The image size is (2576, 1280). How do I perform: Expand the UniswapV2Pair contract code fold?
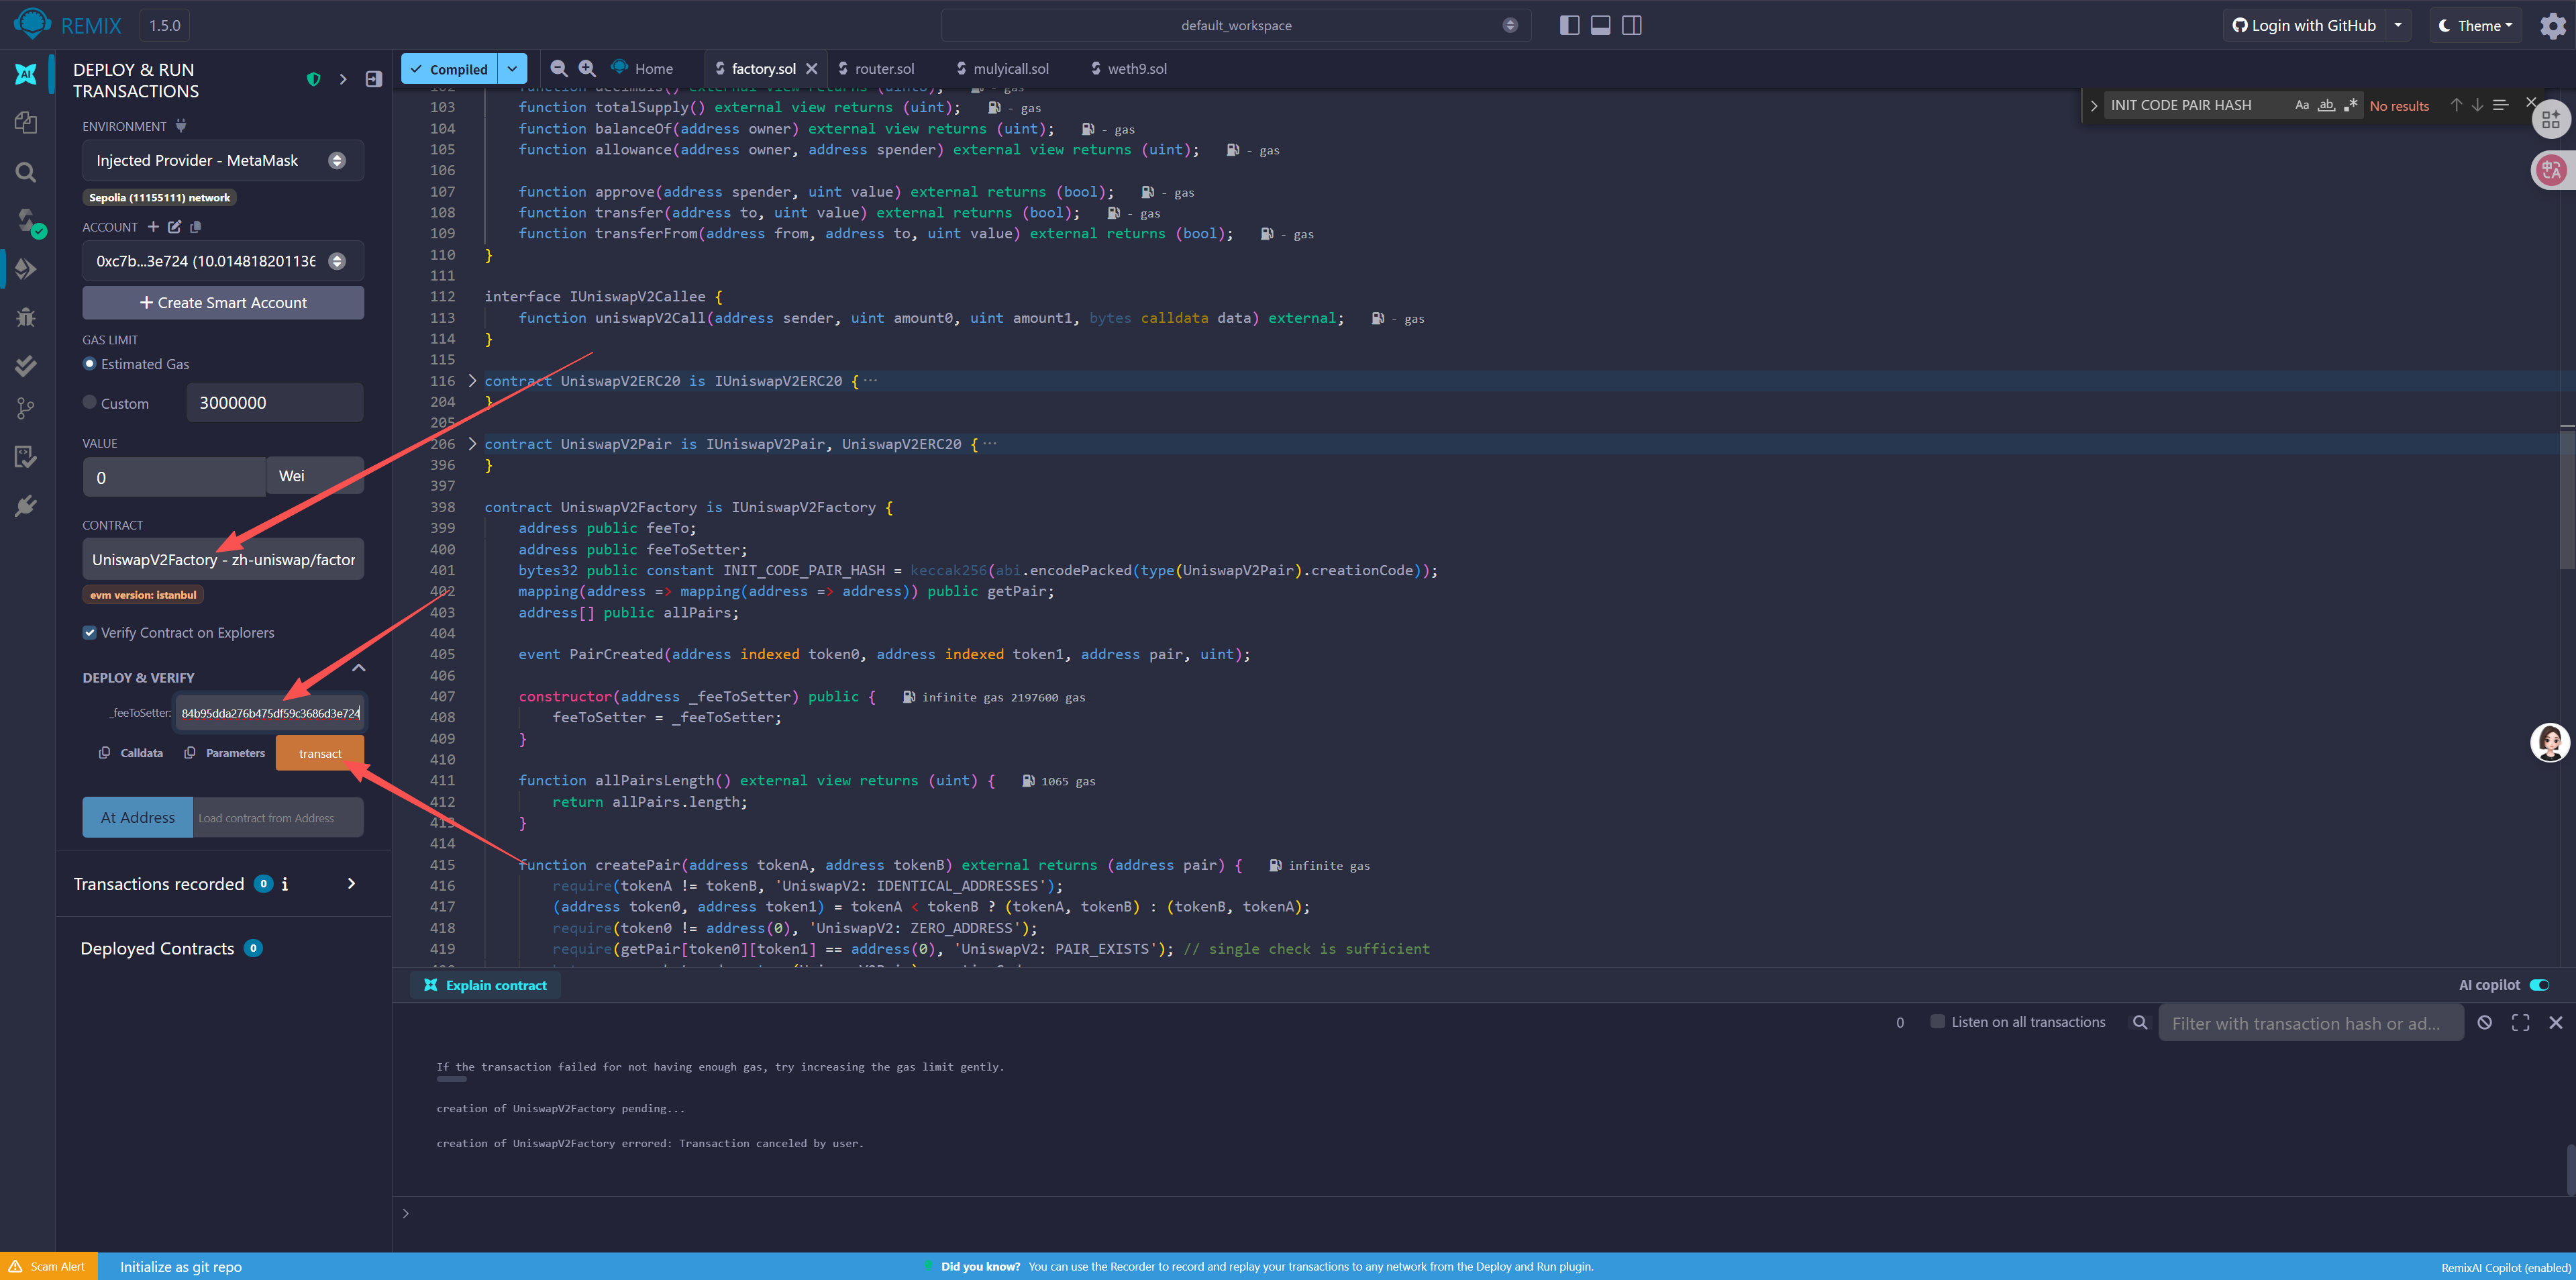pos(472,444)
